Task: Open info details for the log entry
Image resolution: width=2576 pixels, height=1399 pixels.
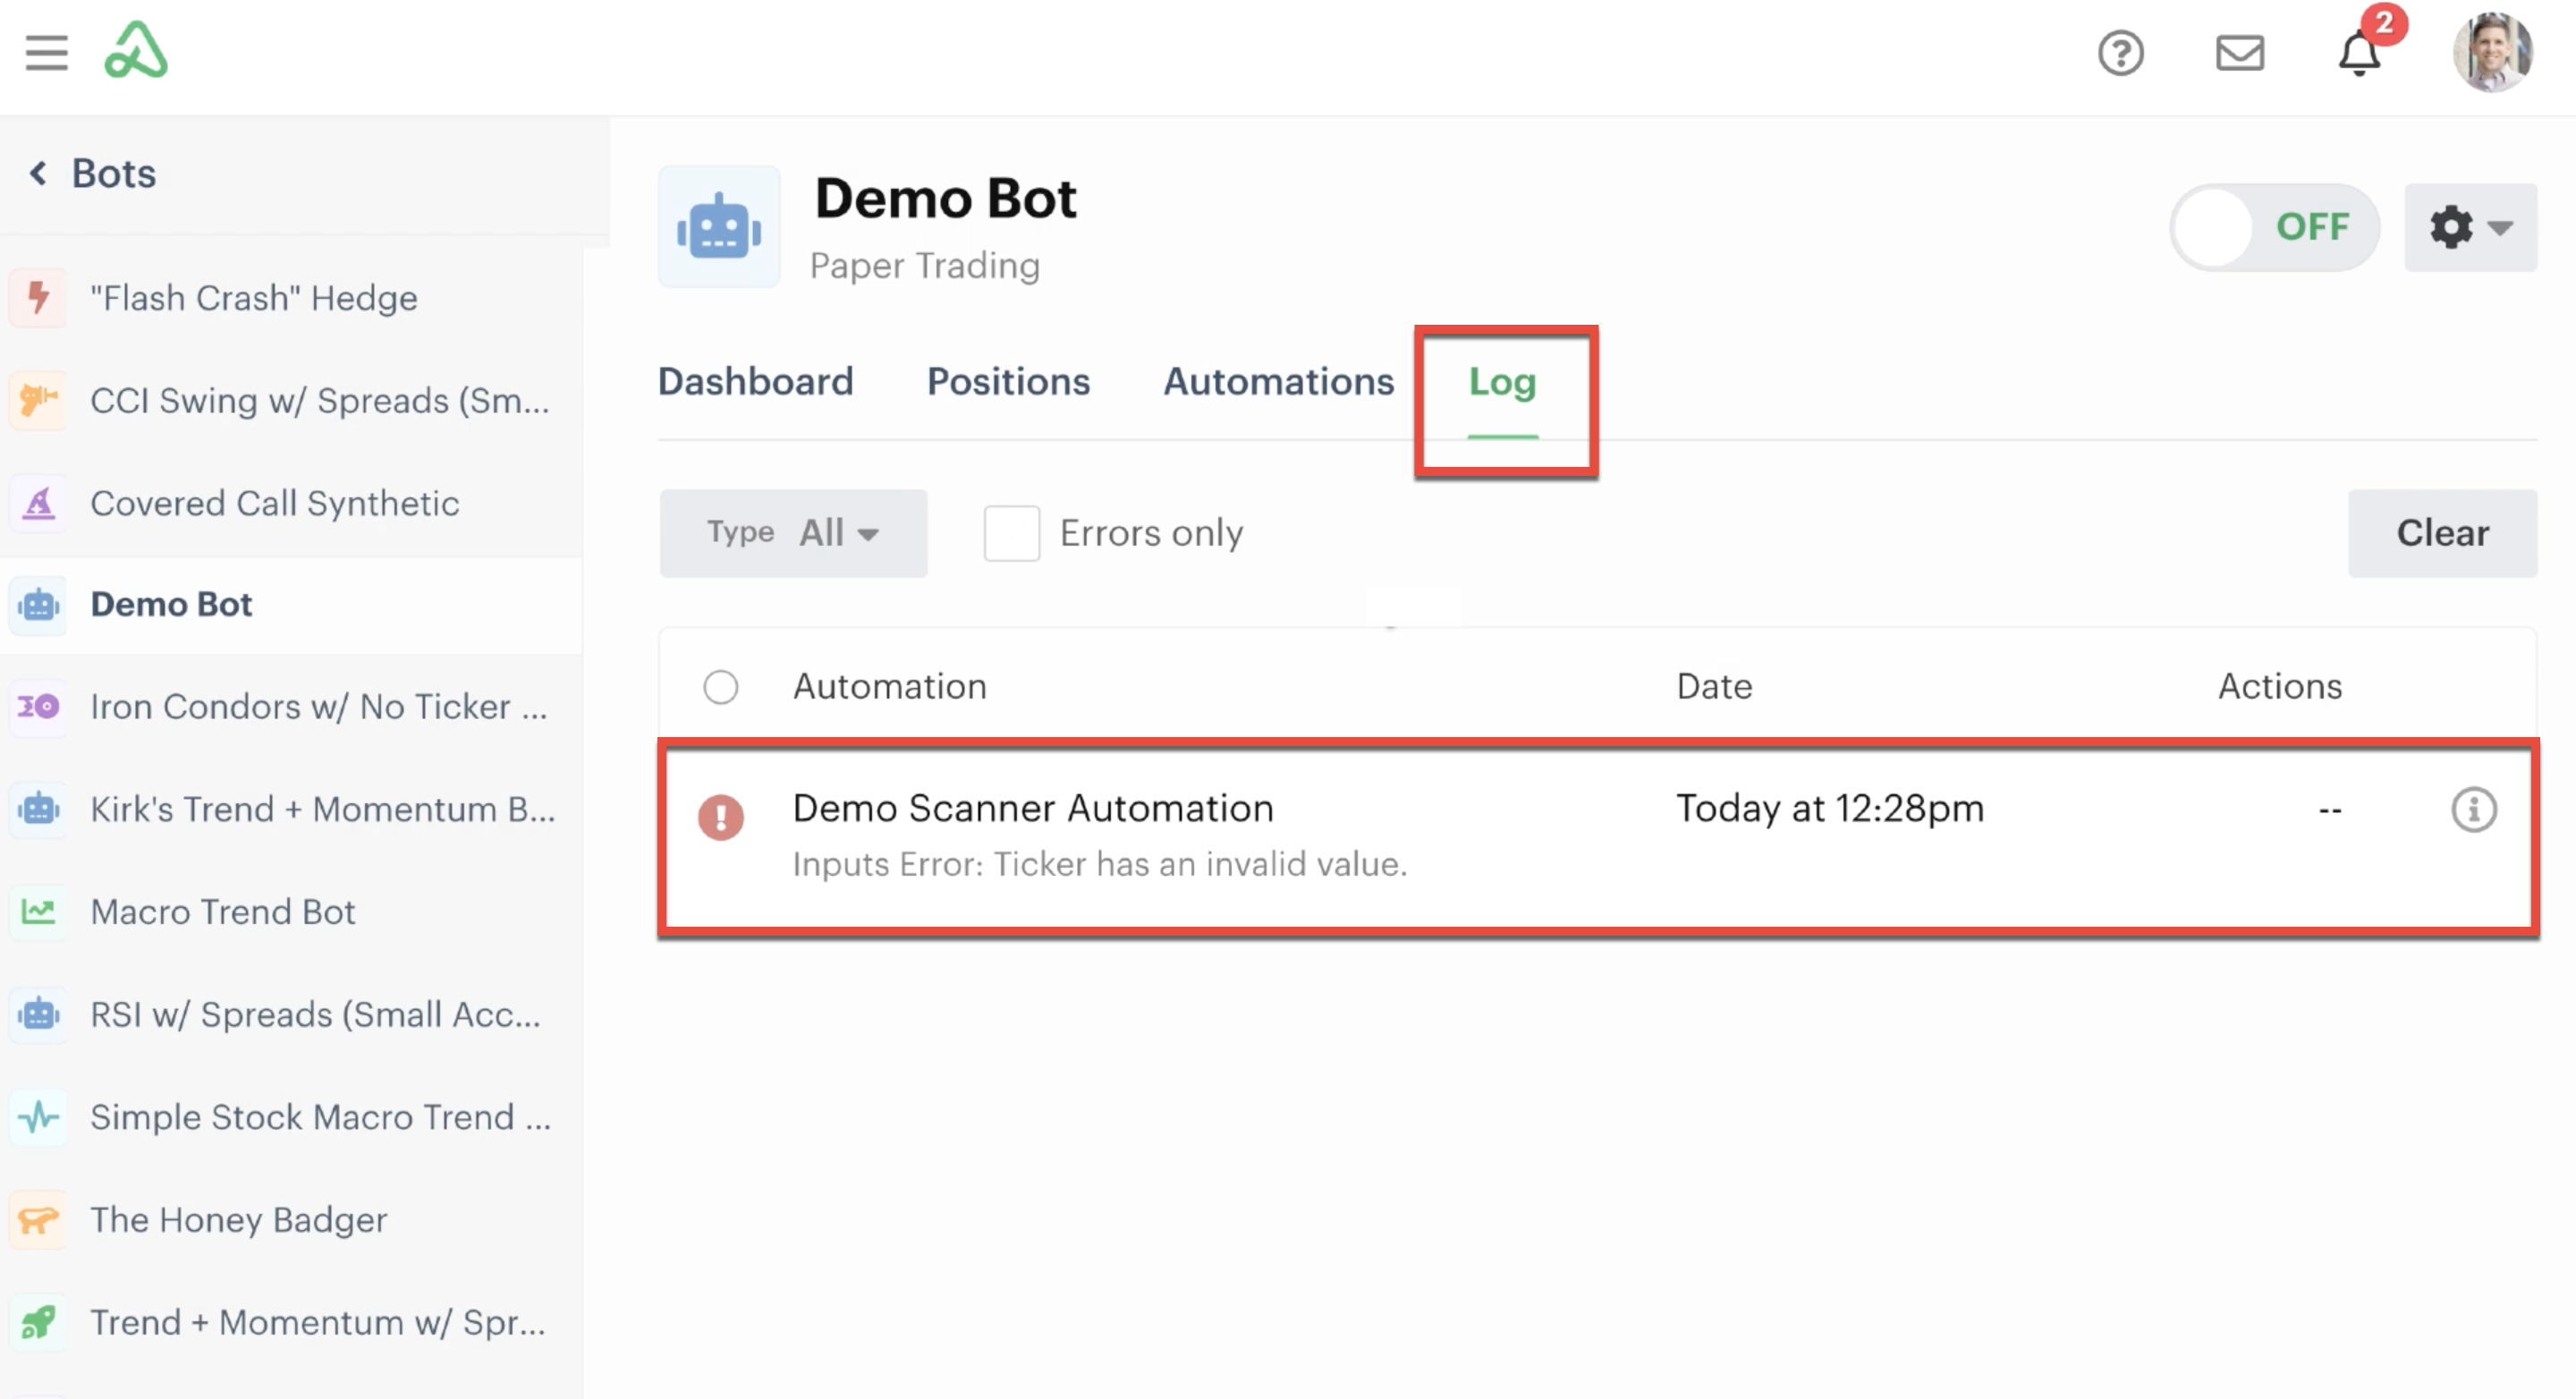Action: (x=2473, y=810)
